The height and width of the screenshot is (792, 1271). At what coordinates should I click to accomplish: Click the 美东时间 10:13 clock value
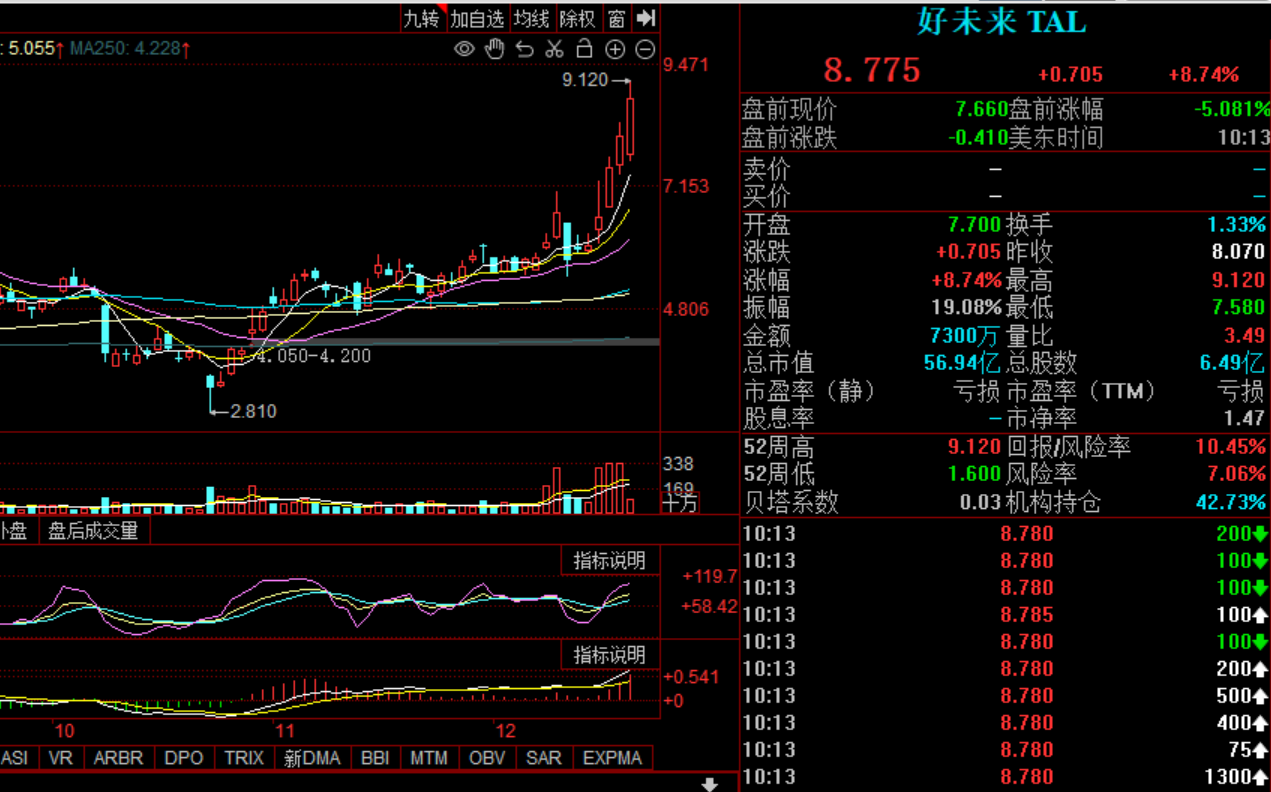click(x=1245, y=137)
